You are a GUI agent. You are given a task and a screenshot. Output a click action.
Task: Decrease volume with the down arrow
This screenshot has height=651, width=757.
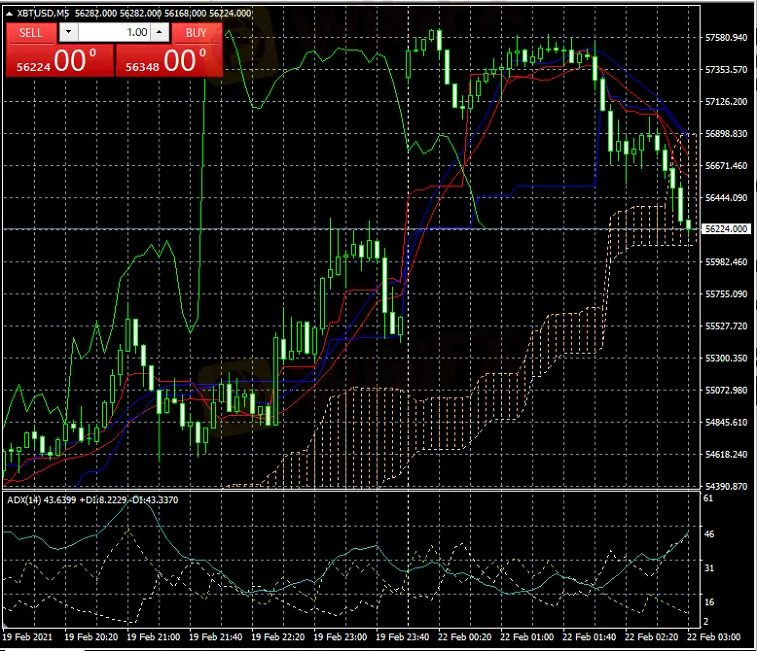67,32
